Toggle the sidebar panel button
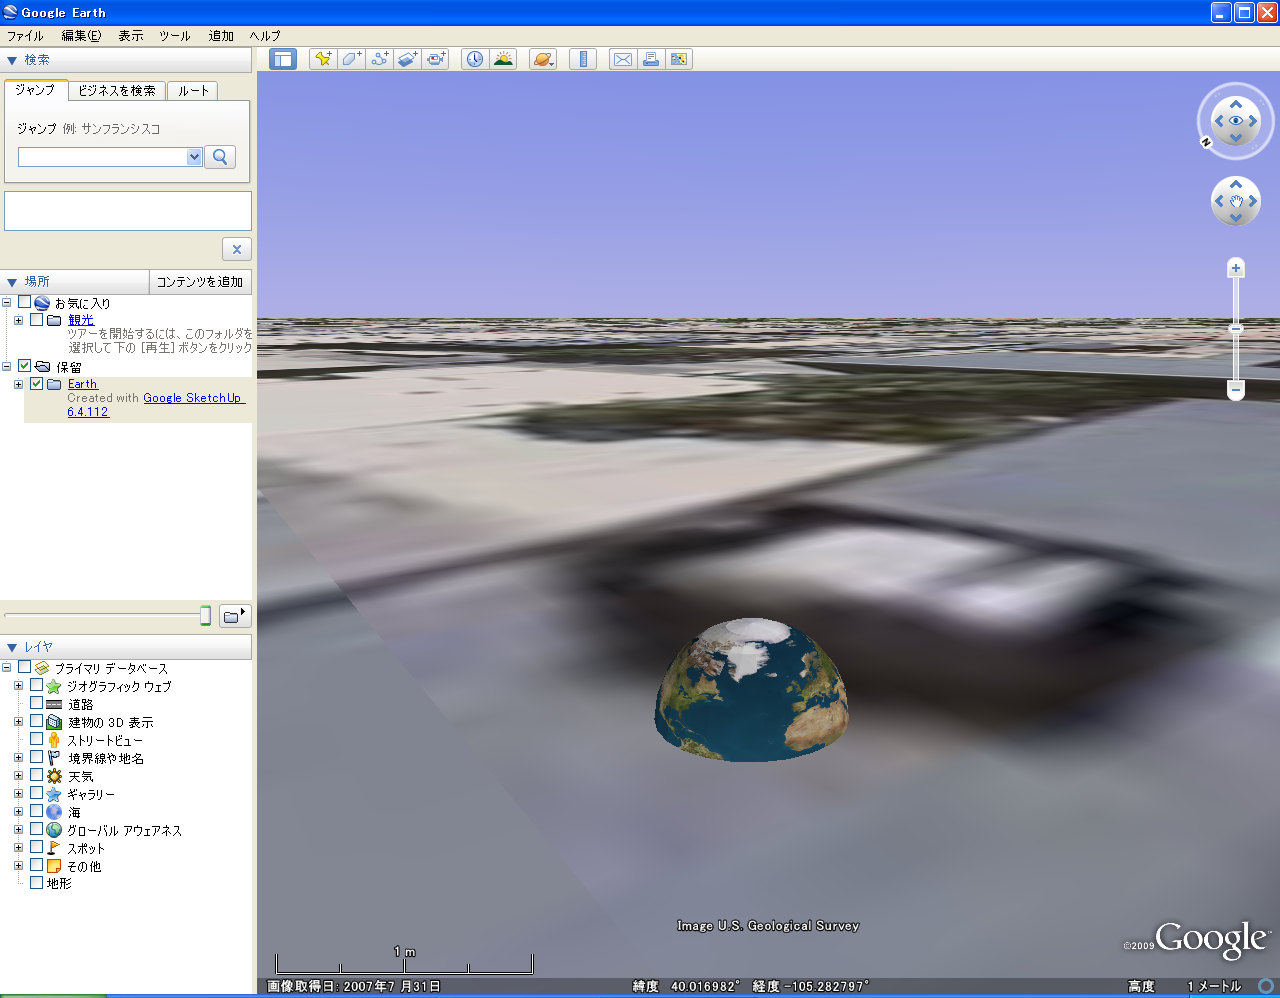This screenshot has height=998, width=1280. click(x=283, y=59)
